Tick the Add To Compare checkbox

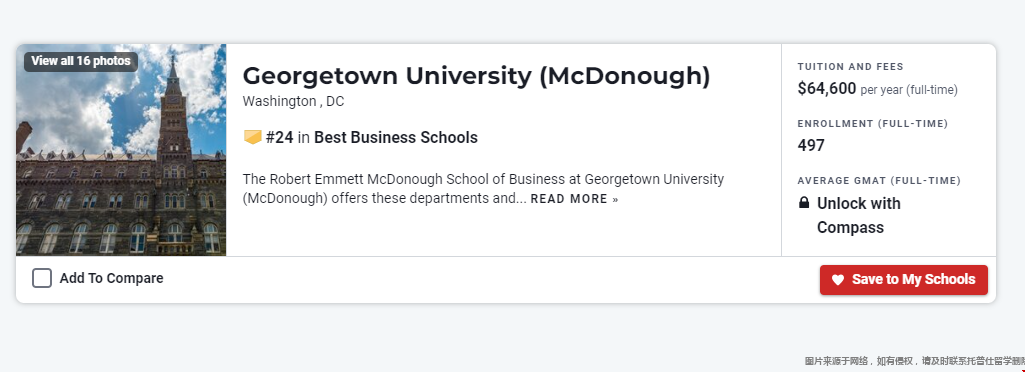click(x=42, y=278)
